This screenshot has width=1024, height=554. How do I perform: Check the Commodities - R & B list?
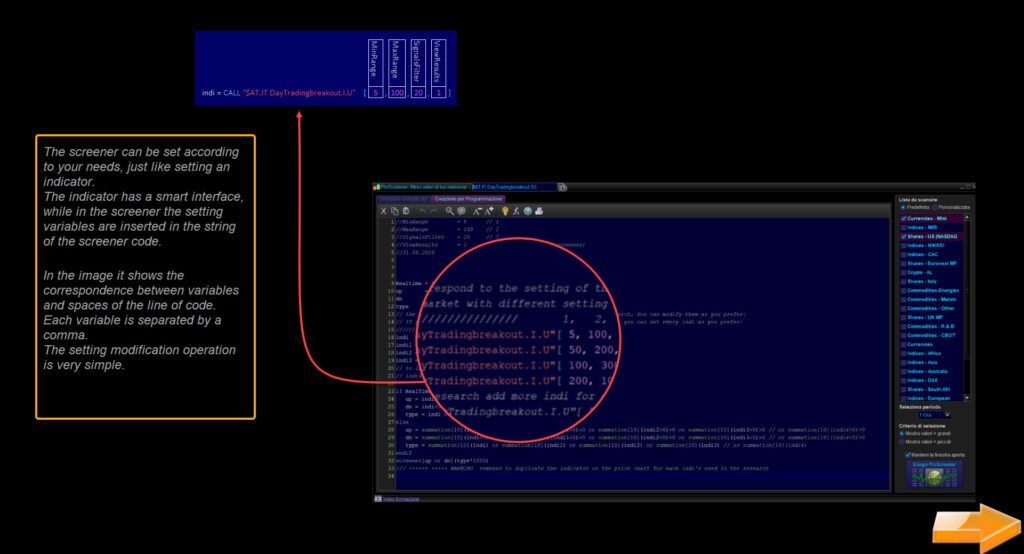(x=904, y=326)
